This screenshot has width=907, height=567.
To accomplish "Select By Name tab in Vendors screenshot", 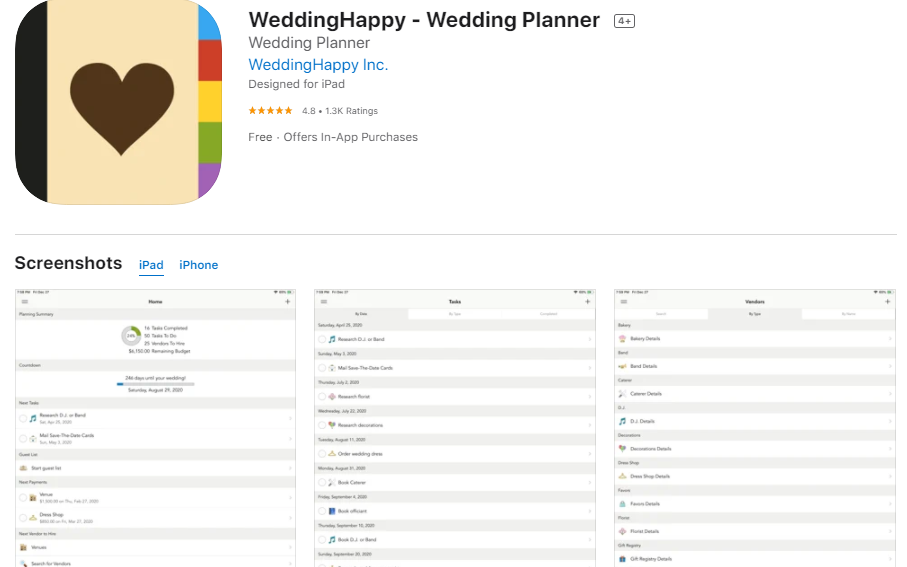I will pos(848,314).
